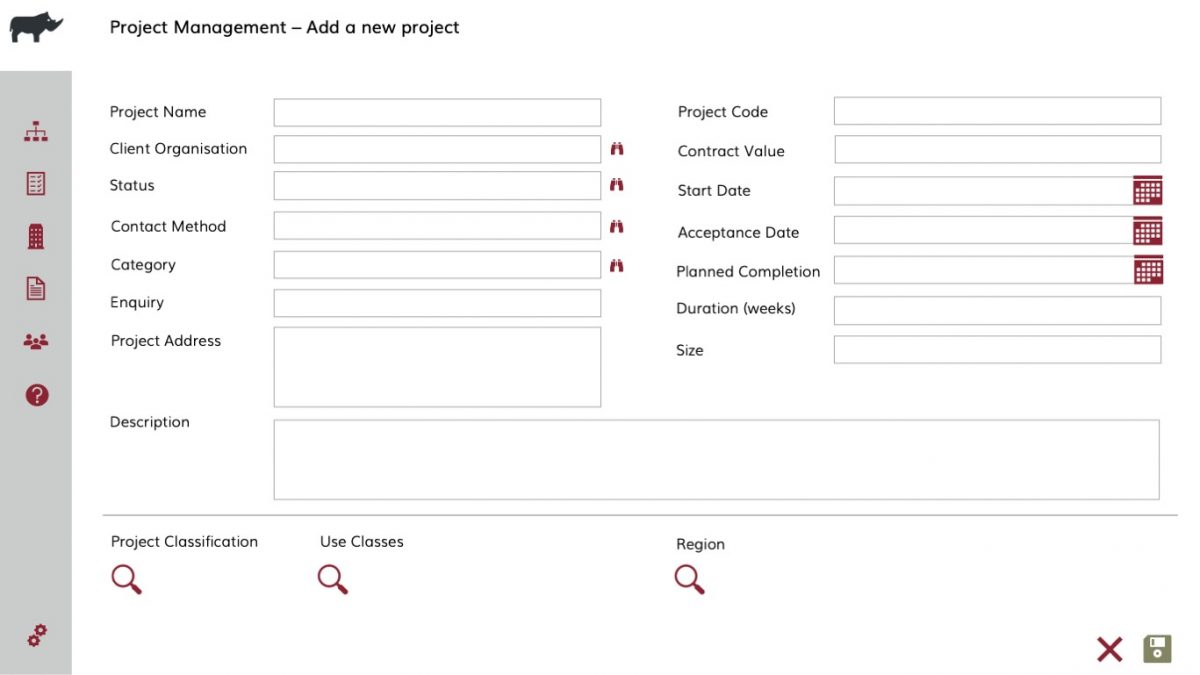Cancel the form with the red X
Screen dimensions: 1200x675
click(x=1109, y=649)
